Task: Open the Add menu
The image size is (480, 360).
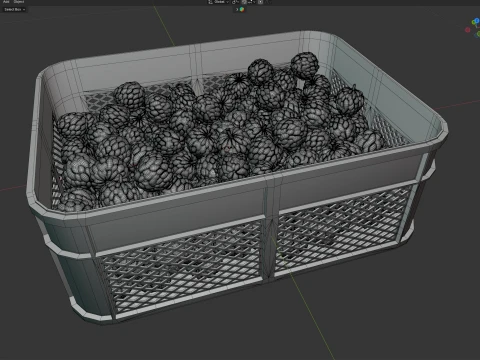Action: click(x=6, y=2)
